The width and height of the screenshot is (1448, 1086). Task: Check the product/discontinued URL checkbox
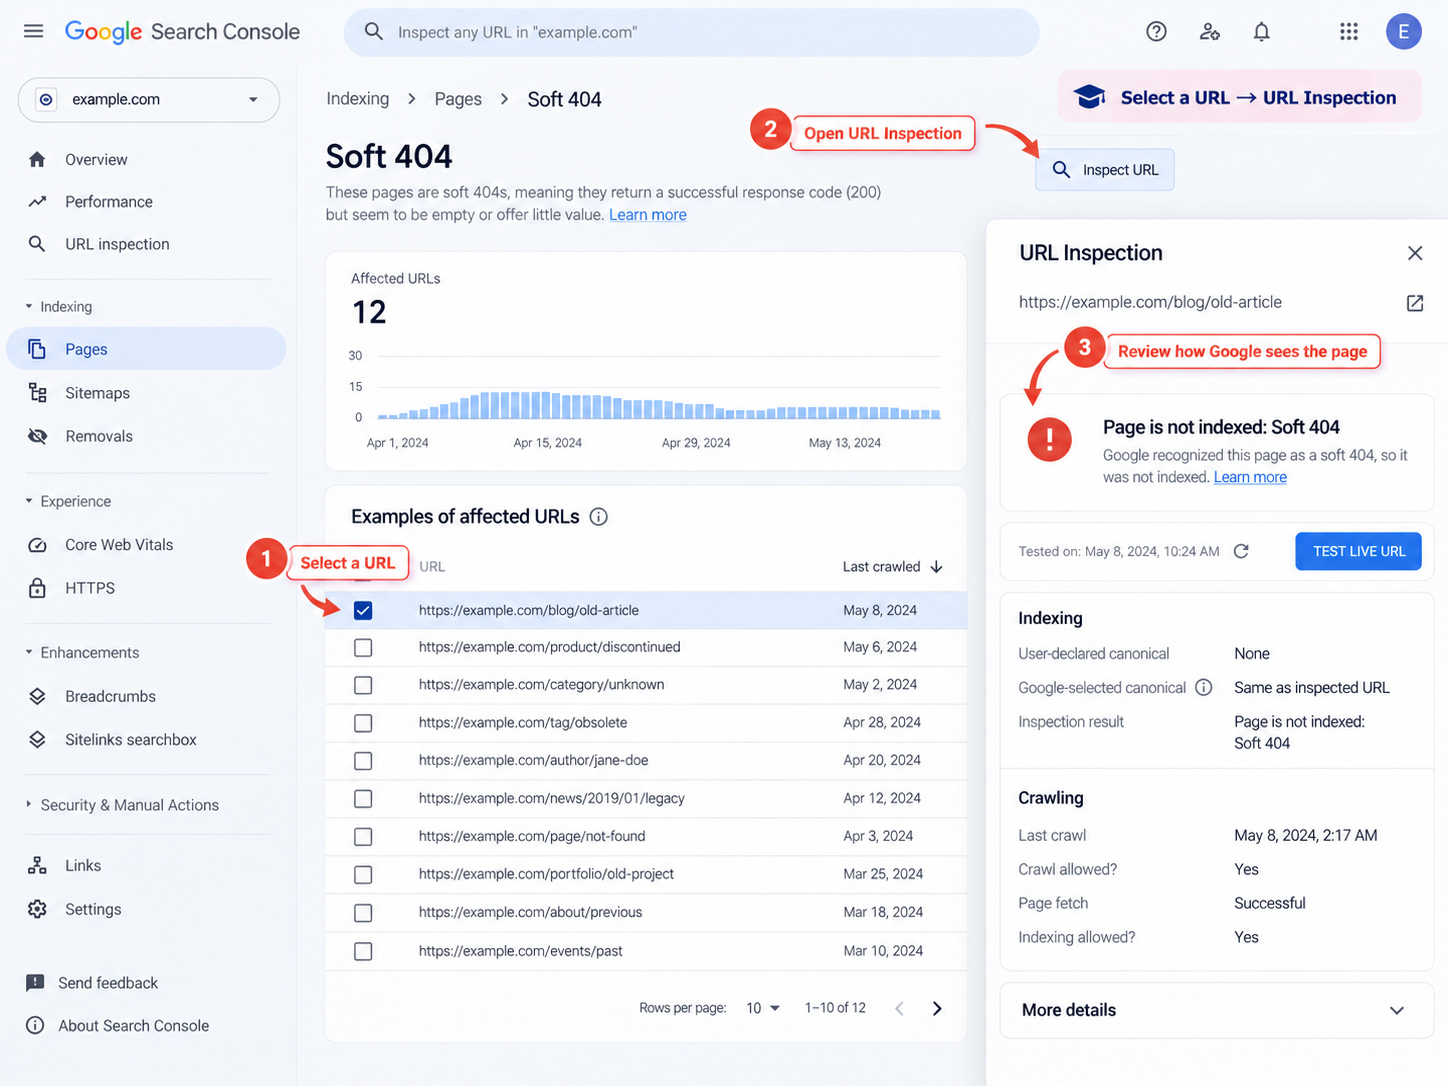coord(363,648)
